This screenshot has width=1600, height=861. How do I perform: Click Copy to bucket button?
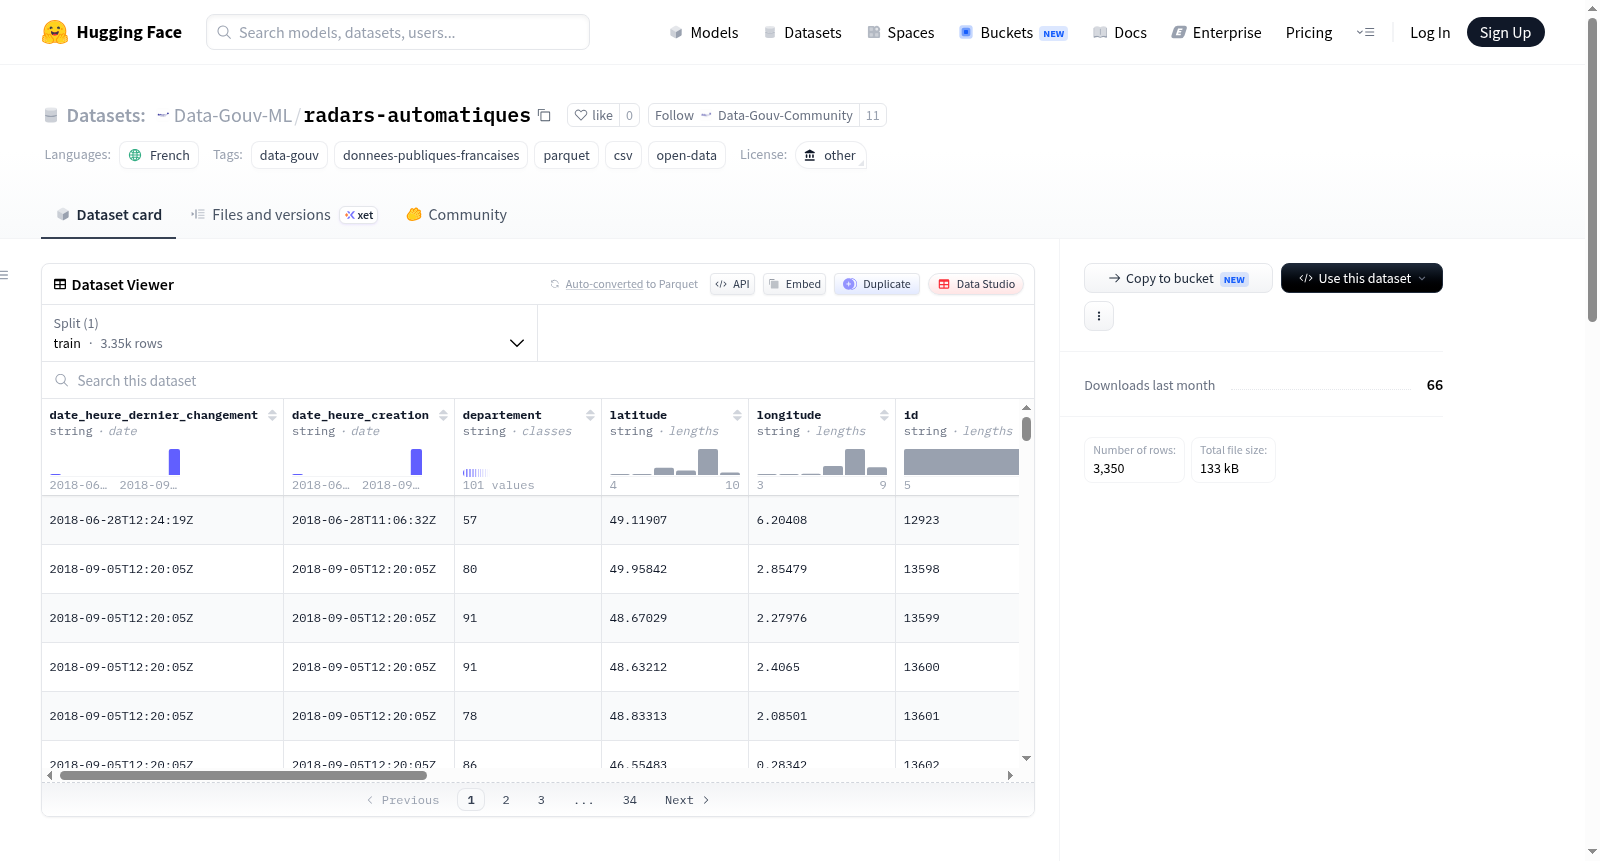(1178, 278)
